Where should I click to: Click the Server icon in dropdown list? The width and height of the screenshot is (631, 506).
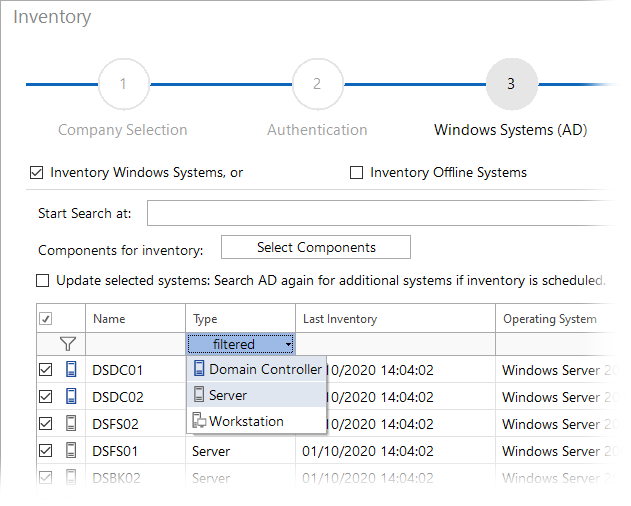tap(199, 394)
